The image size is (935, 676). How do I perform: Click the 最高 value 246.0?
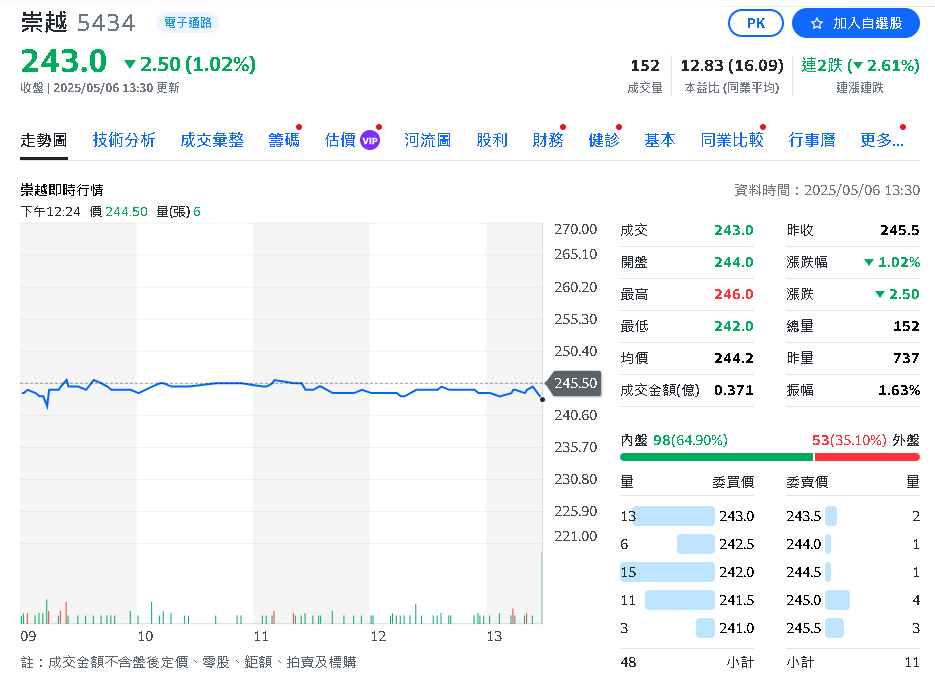coord(733,294)
